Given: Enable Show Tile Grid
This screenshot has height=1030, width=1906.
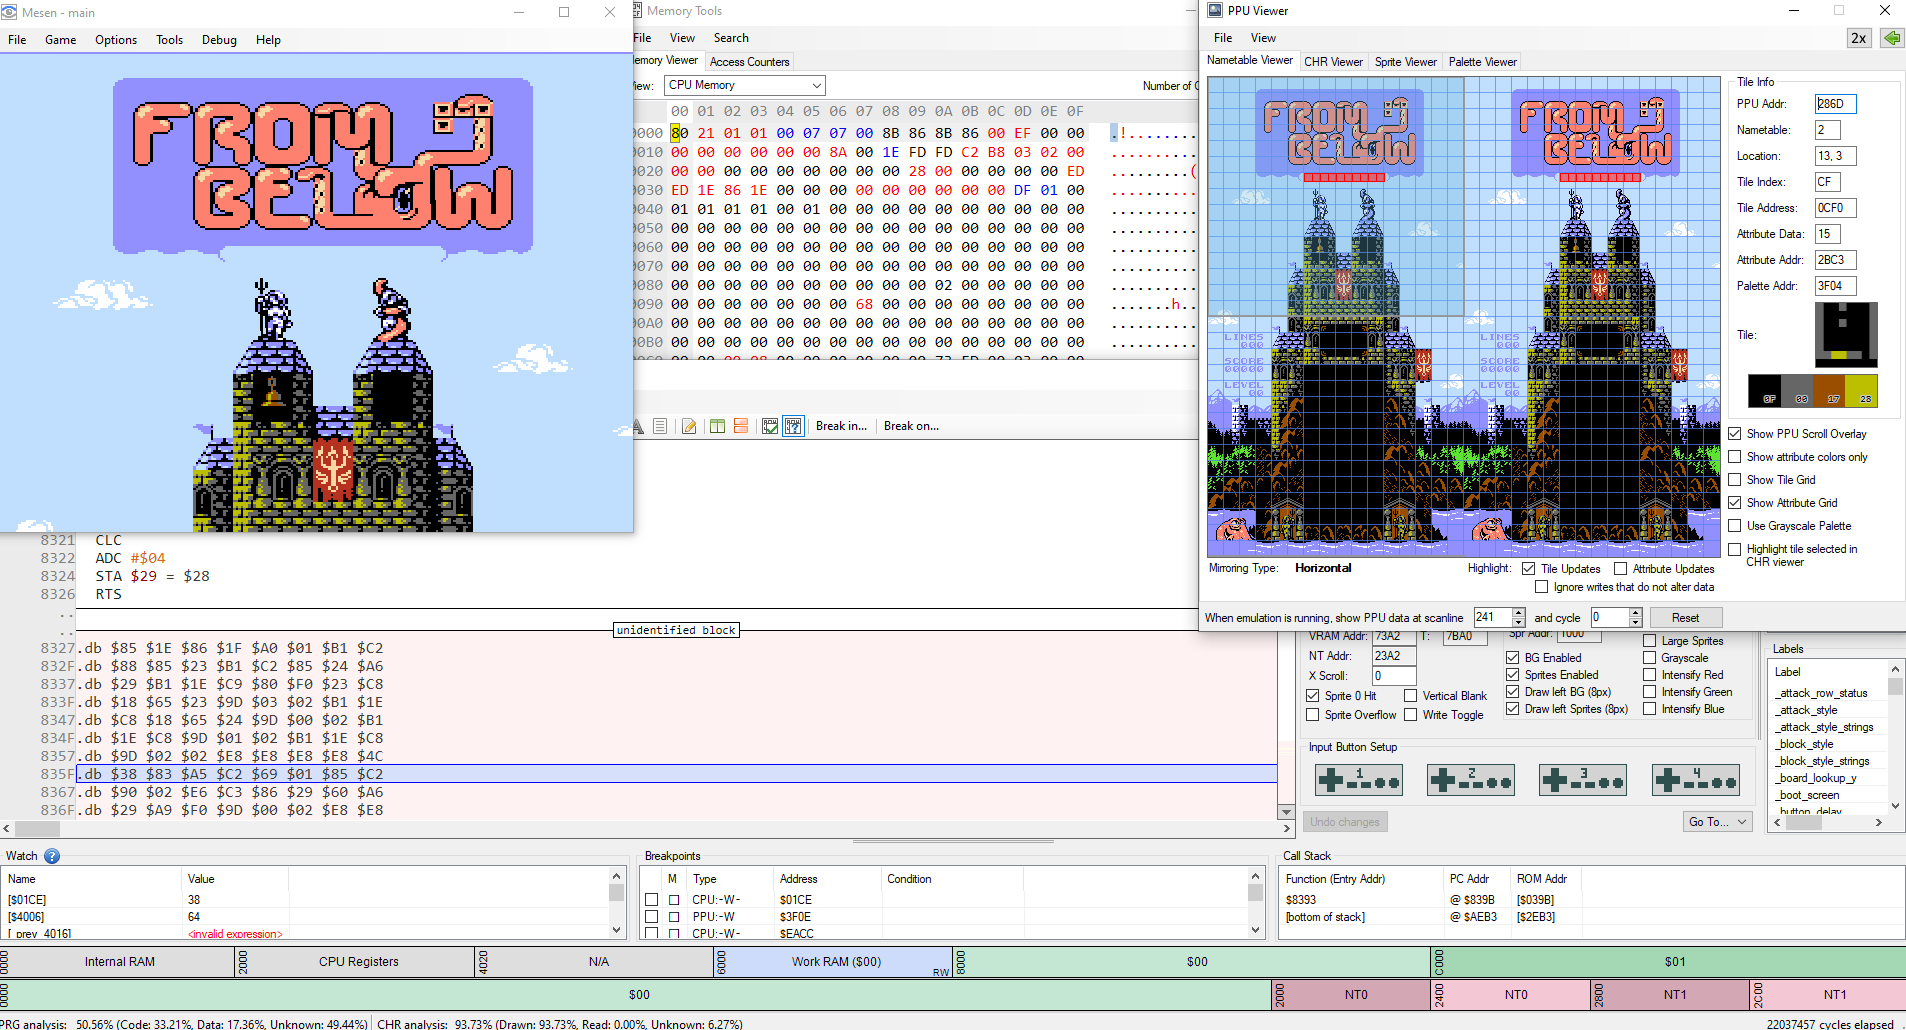Looking at the screenshot, I should click(1735, 480).
